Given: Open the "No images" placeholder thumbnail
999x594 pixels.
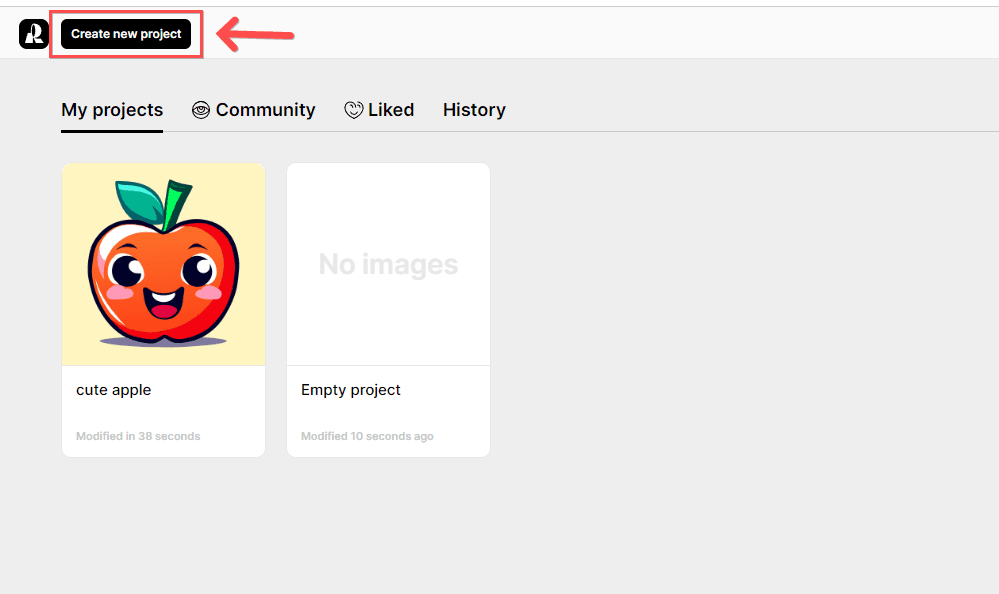Looking at the screenshot, I should 388,264.
